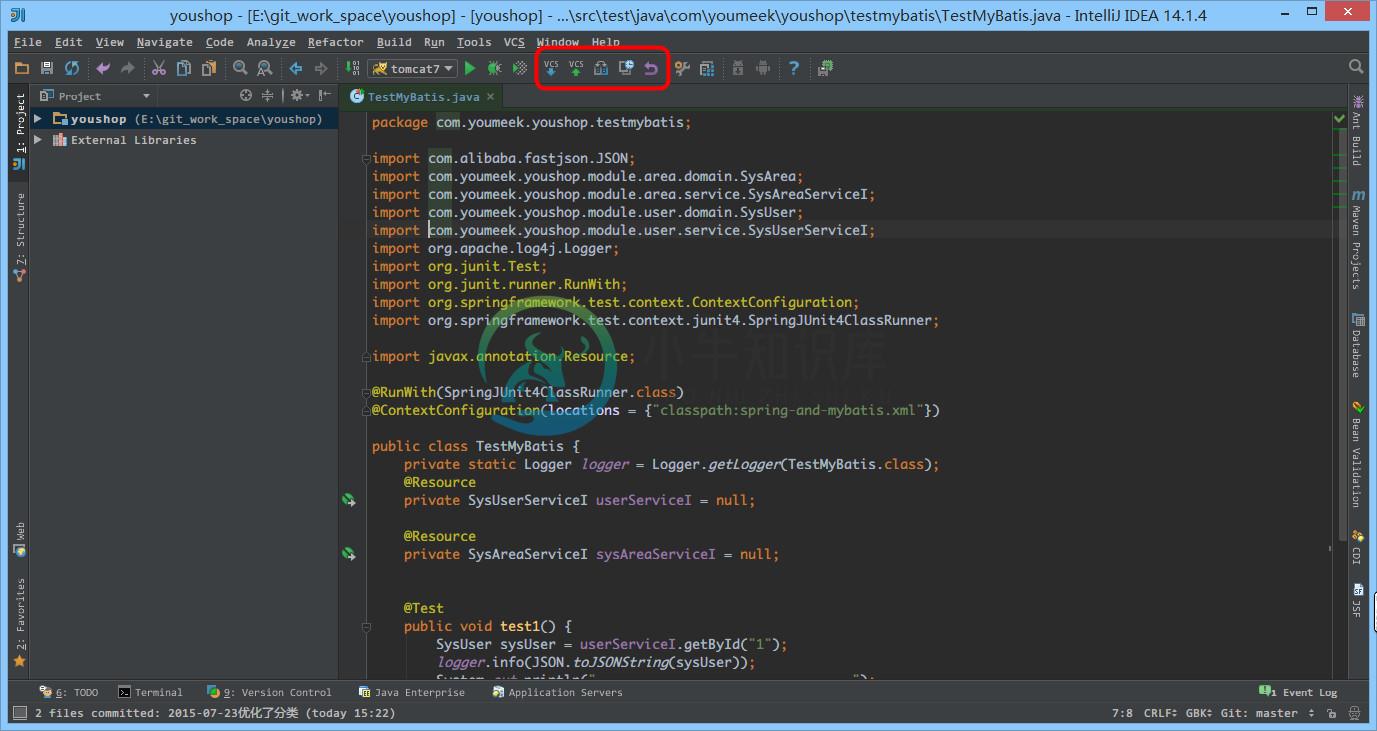
Task: Open Settings with the wrench icon
Action: click(x=682, y=68)
